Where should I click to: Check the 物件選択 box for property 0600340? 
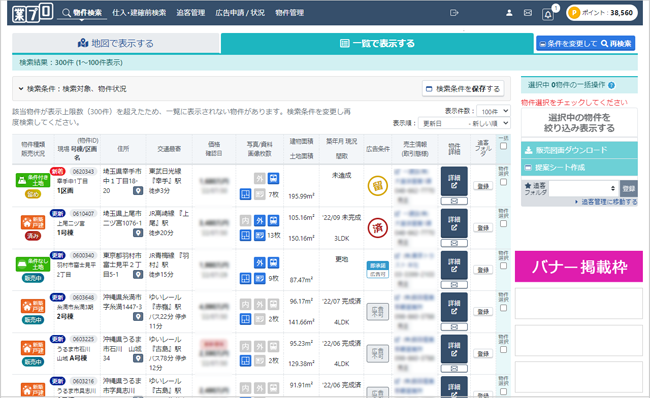click(x=503, y=266)
